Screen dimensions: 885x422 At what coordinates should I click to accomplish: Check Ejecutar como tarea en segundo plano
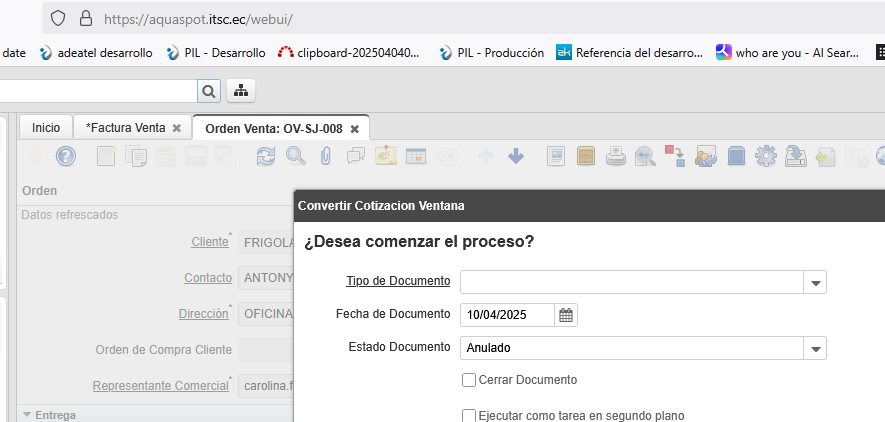(x=469, y=416)
